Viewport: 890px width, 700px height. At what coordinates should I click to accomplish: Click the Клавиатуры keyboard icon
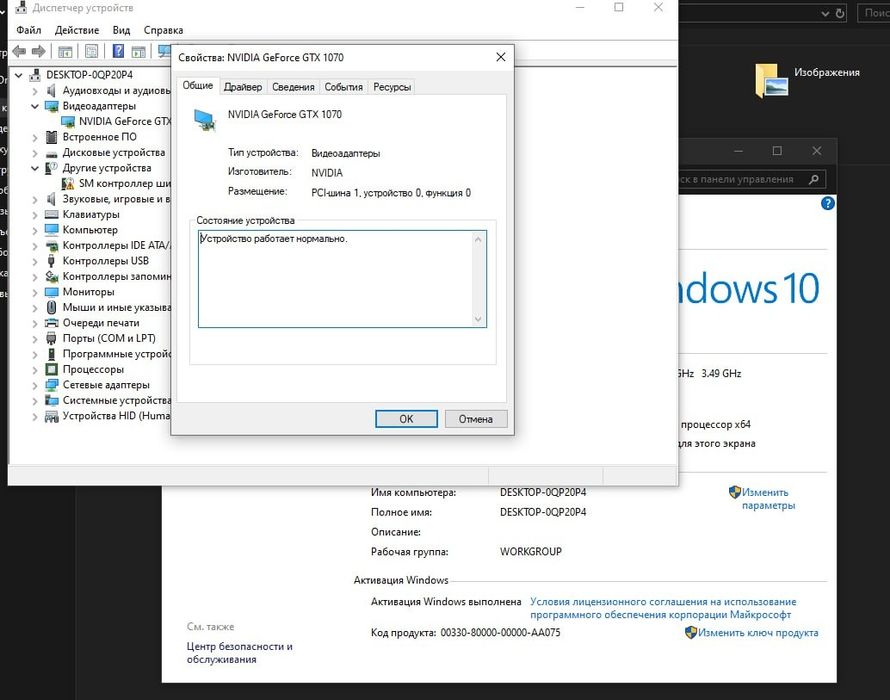52,215
